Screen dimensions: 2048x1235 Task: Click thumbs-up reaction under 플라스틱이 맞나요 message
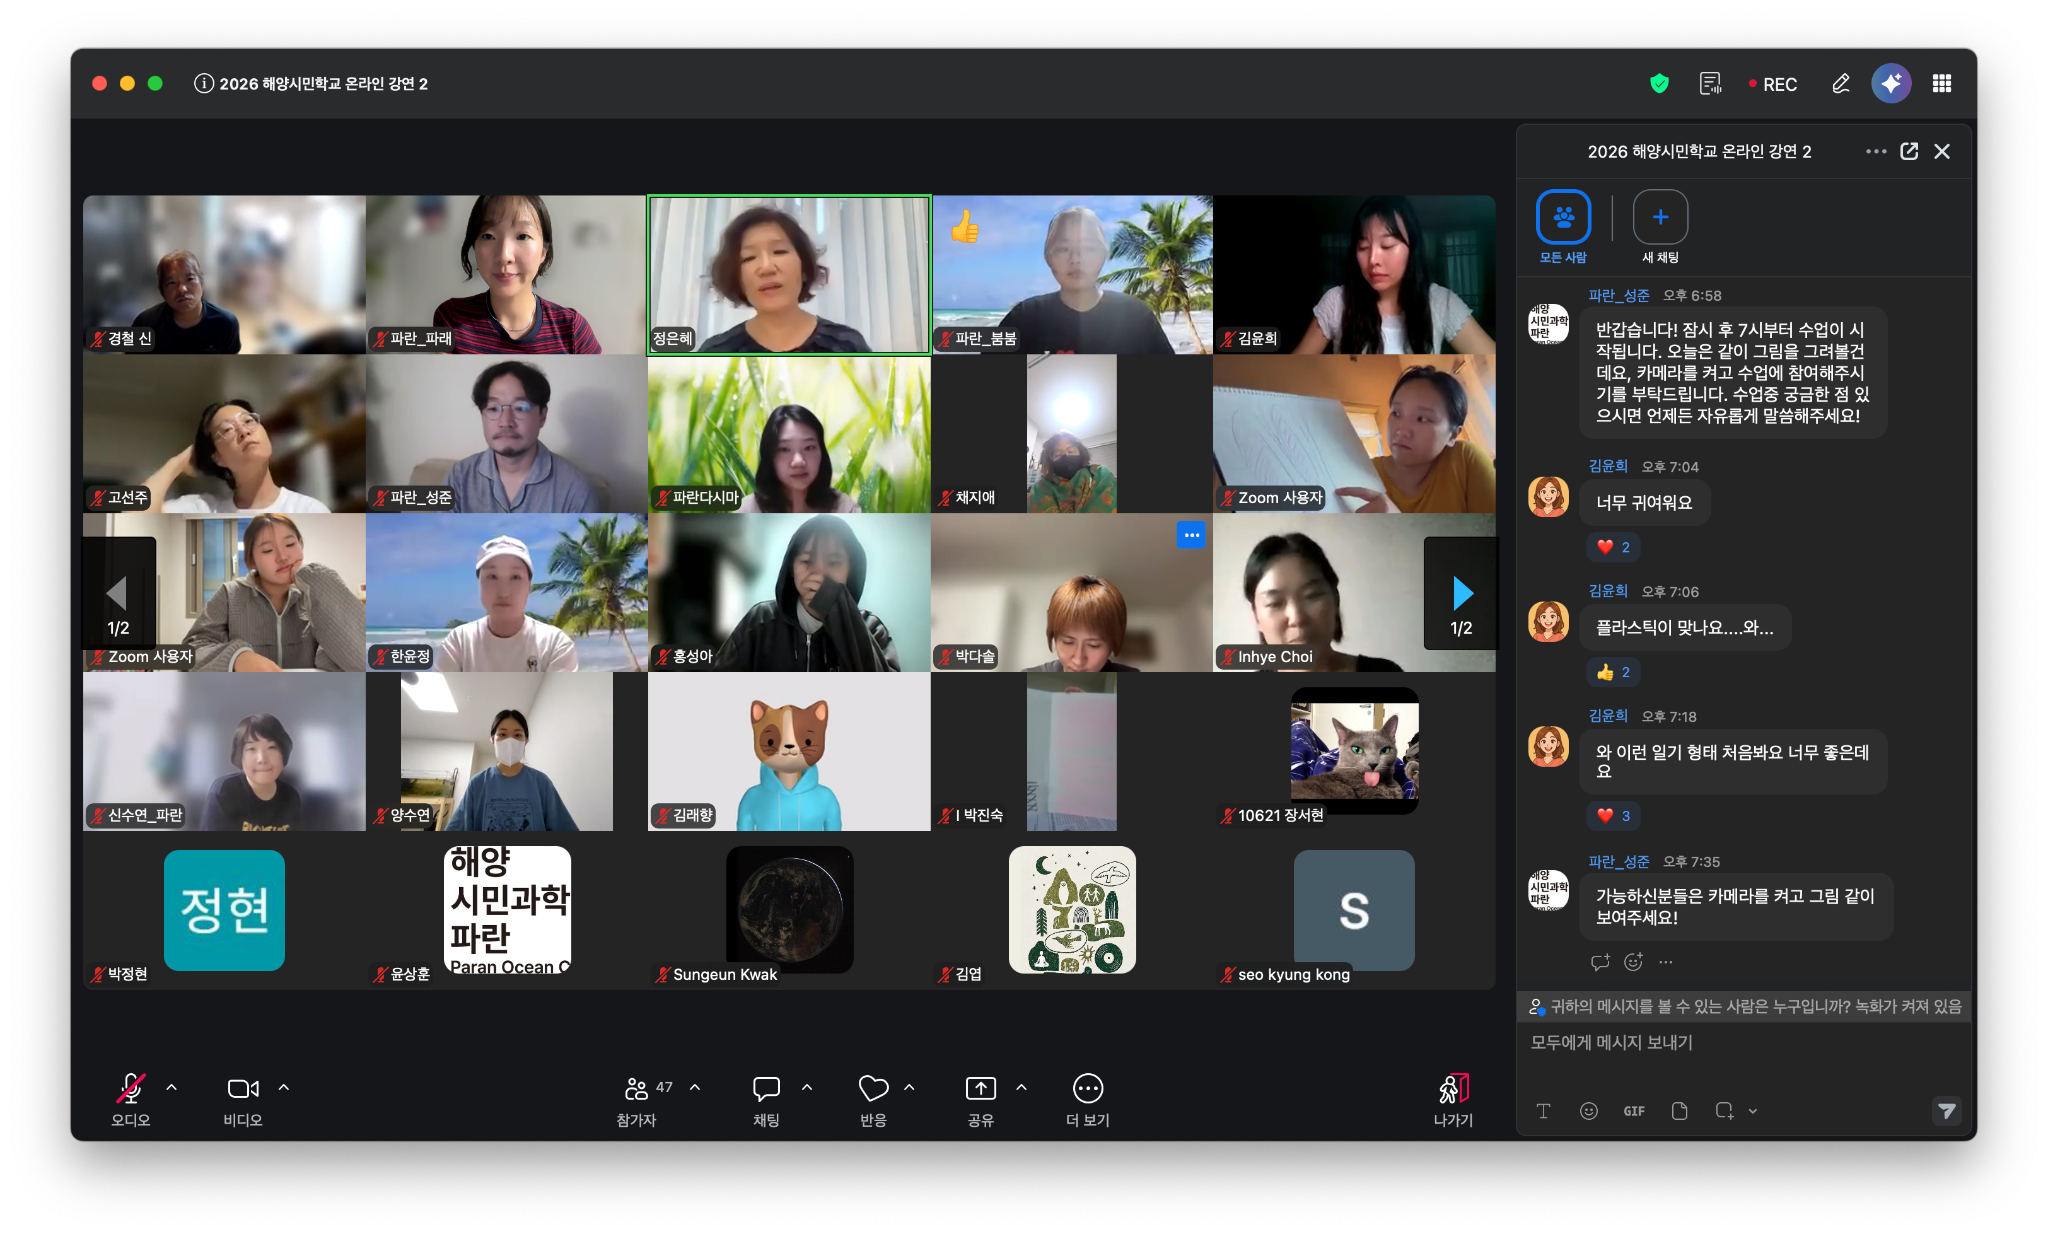[x=1614, y=672]
